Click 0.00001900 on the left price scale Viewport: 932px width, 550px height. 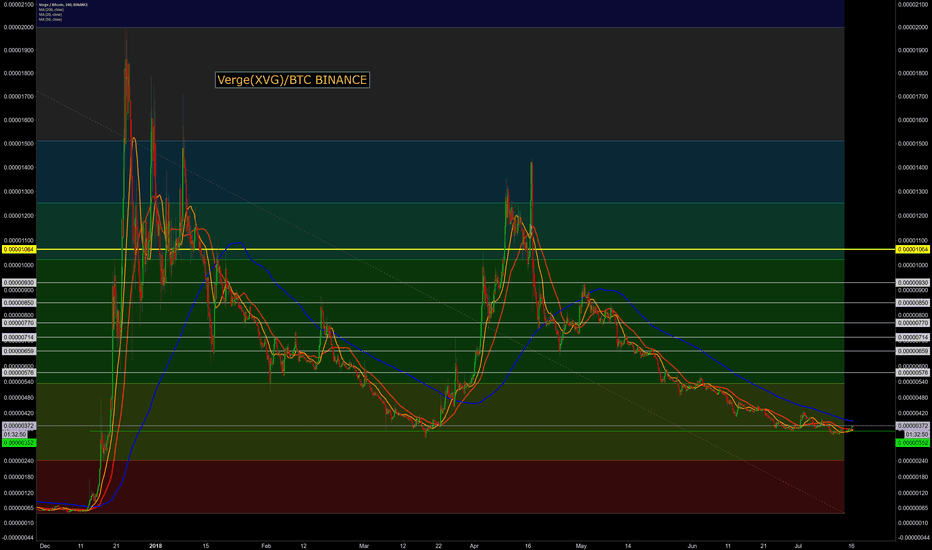tap(18, 51)
